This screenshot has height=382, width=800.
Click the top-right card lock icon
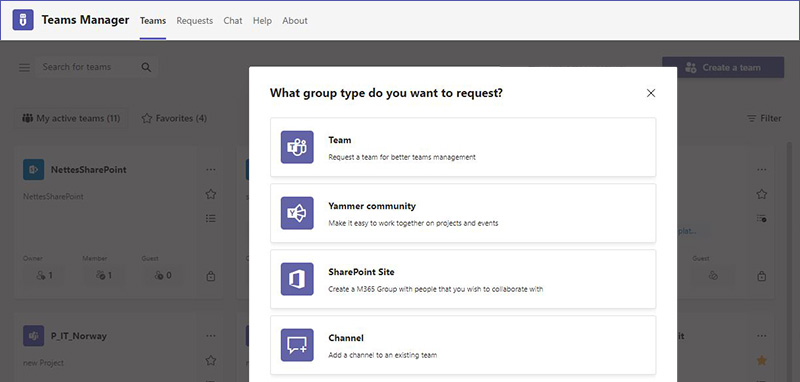click(x=762, y=276)
